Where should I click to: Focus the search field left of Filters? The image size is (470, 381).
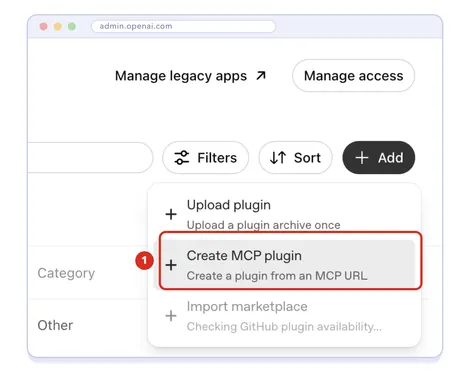(91, 158)
